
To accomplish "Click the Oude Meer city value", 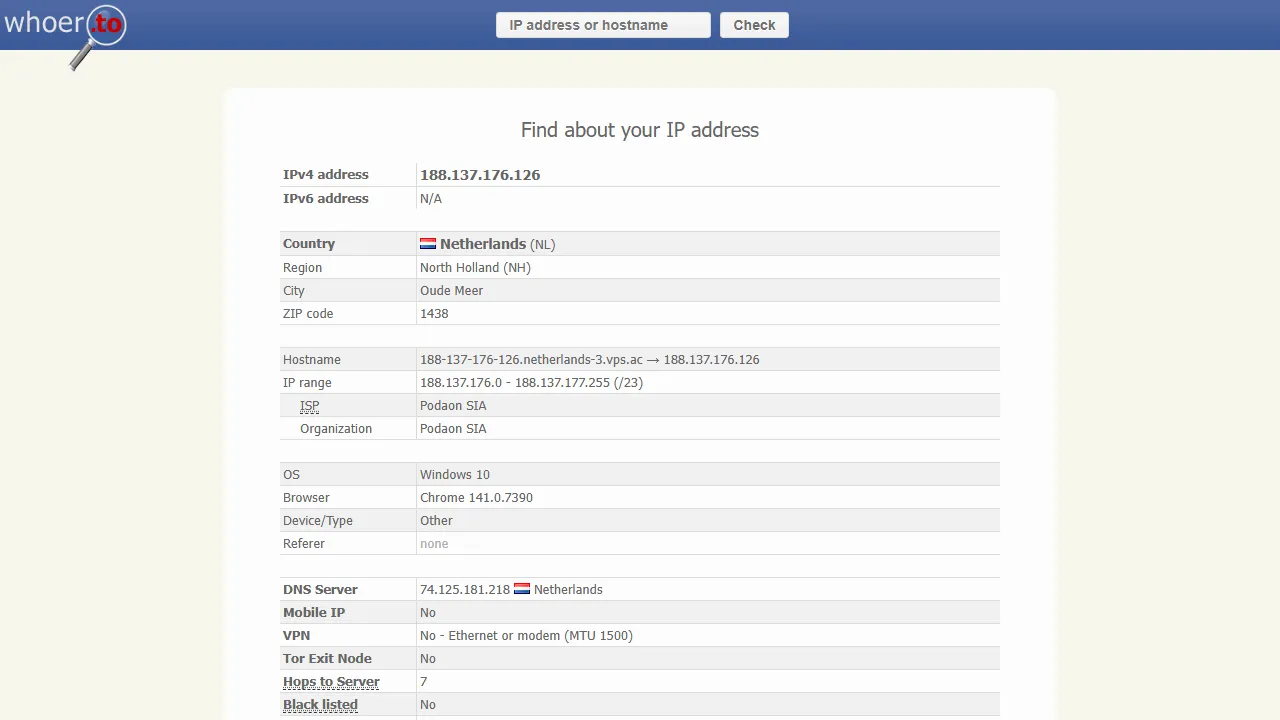I will pos(451,290).
